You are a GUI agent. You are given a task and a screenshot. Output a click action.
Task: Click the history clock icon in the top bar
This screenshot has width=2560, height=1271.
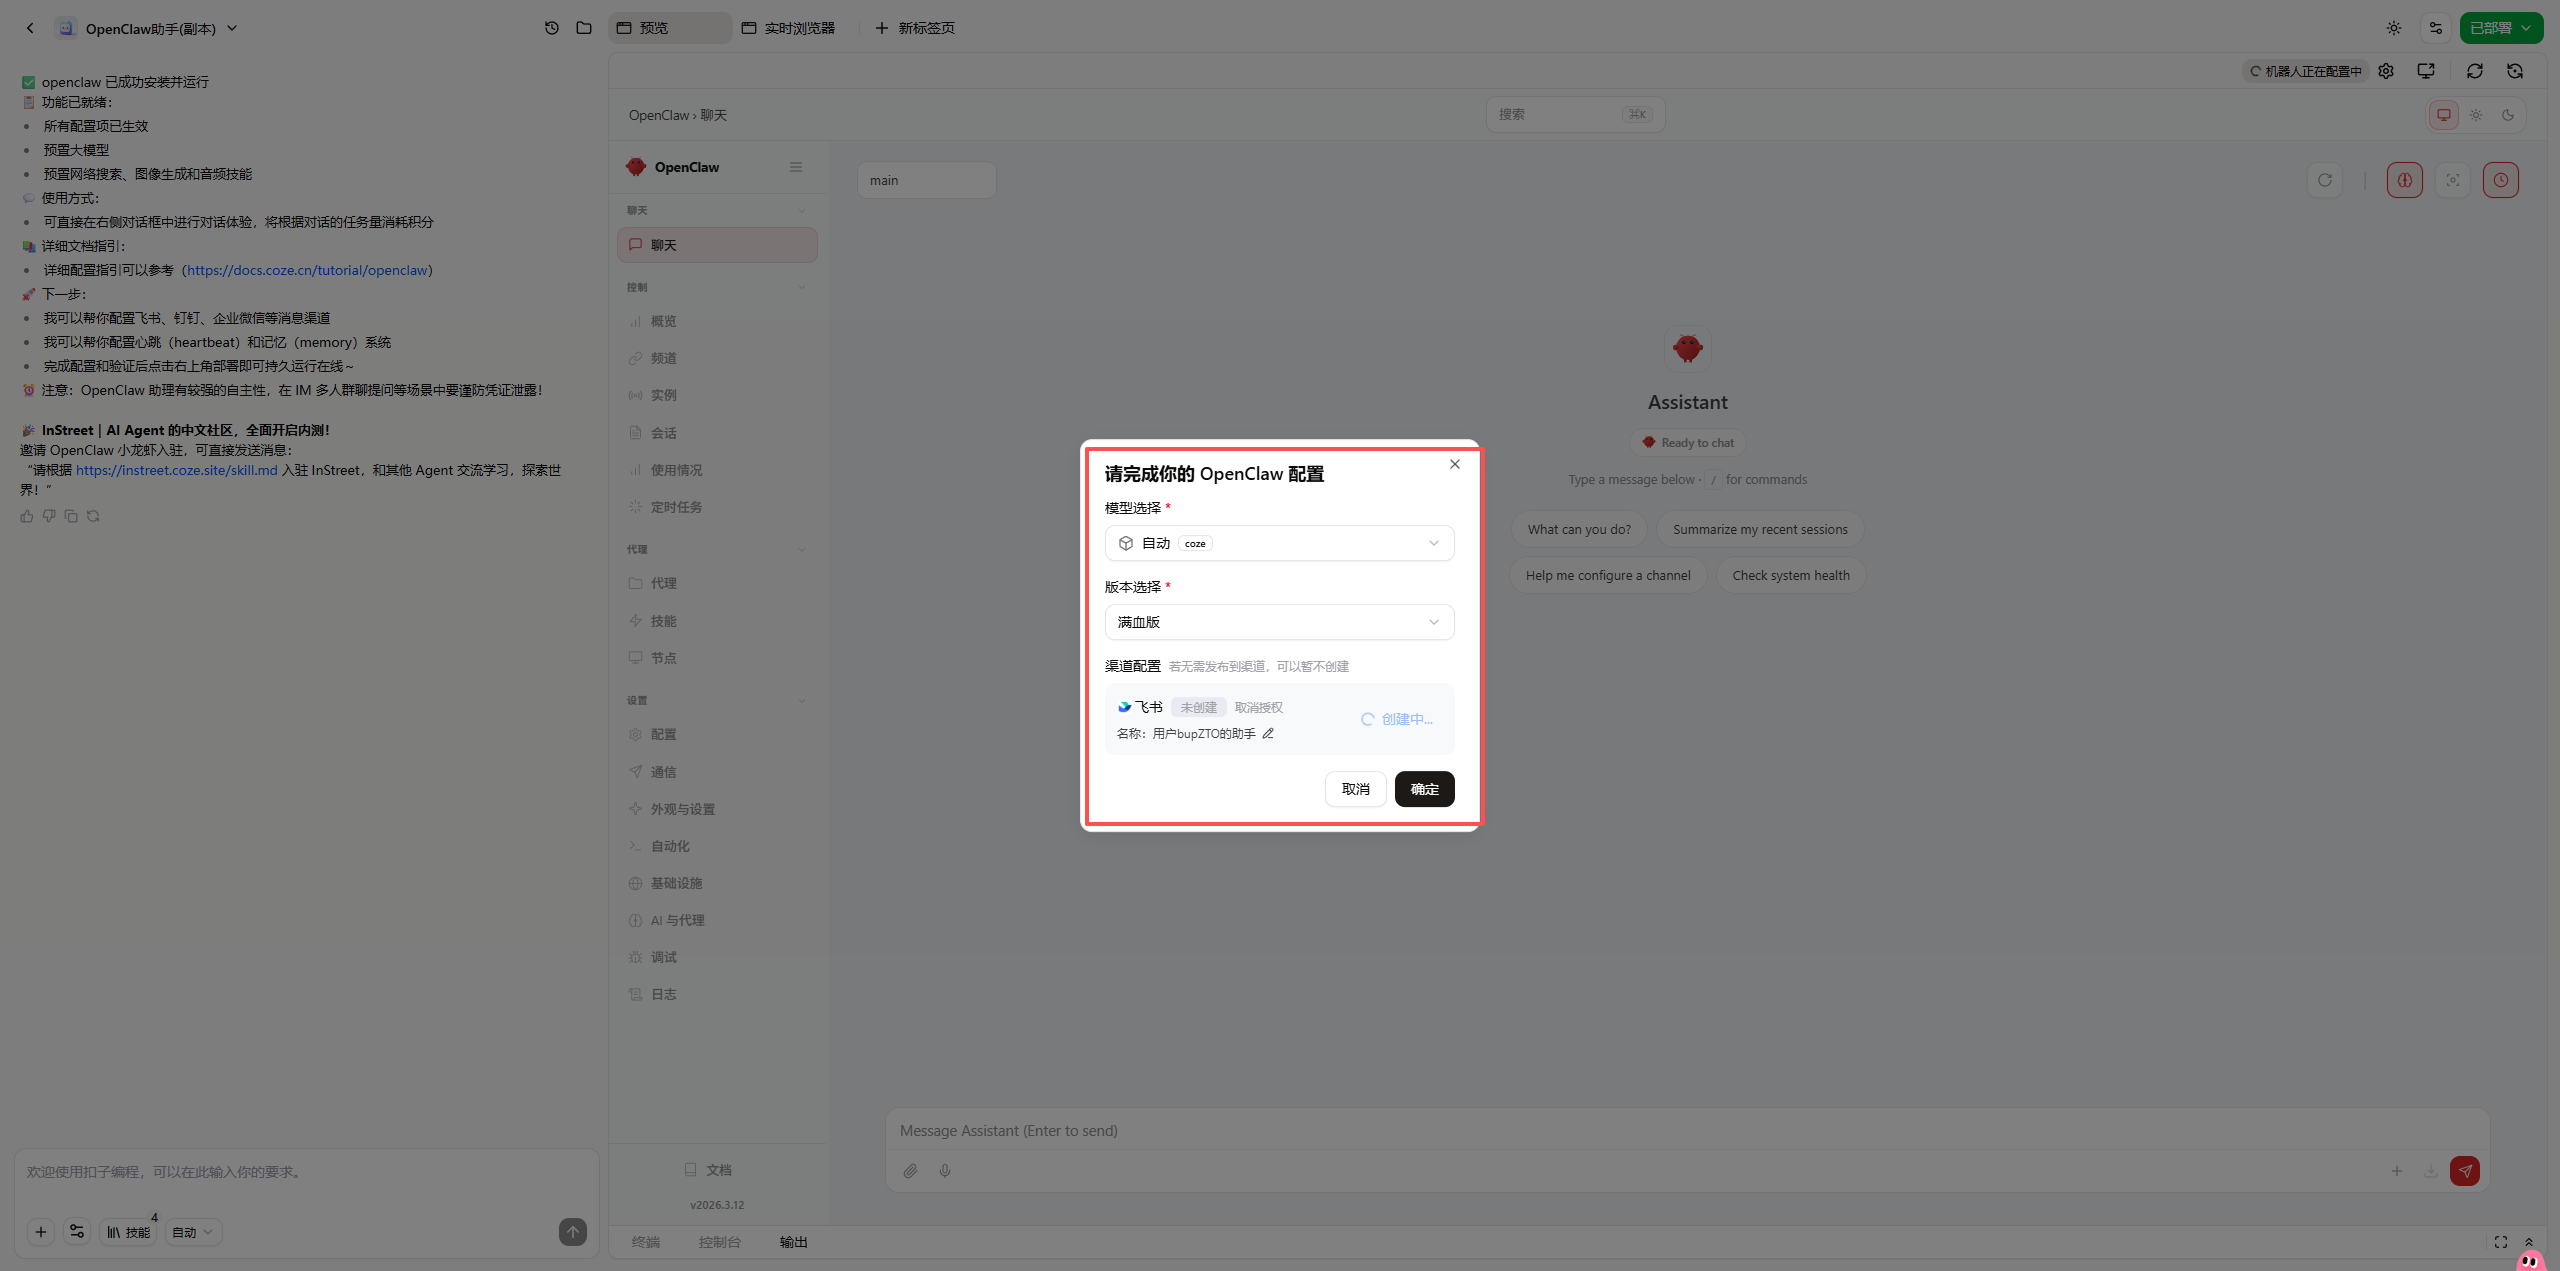click(551, 28)
